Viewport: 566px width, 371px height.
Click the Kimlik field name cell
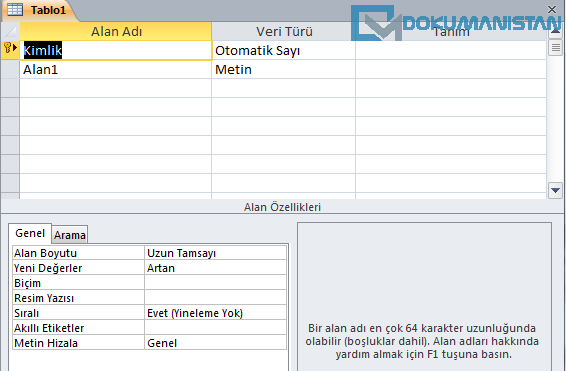click(116, 50)
